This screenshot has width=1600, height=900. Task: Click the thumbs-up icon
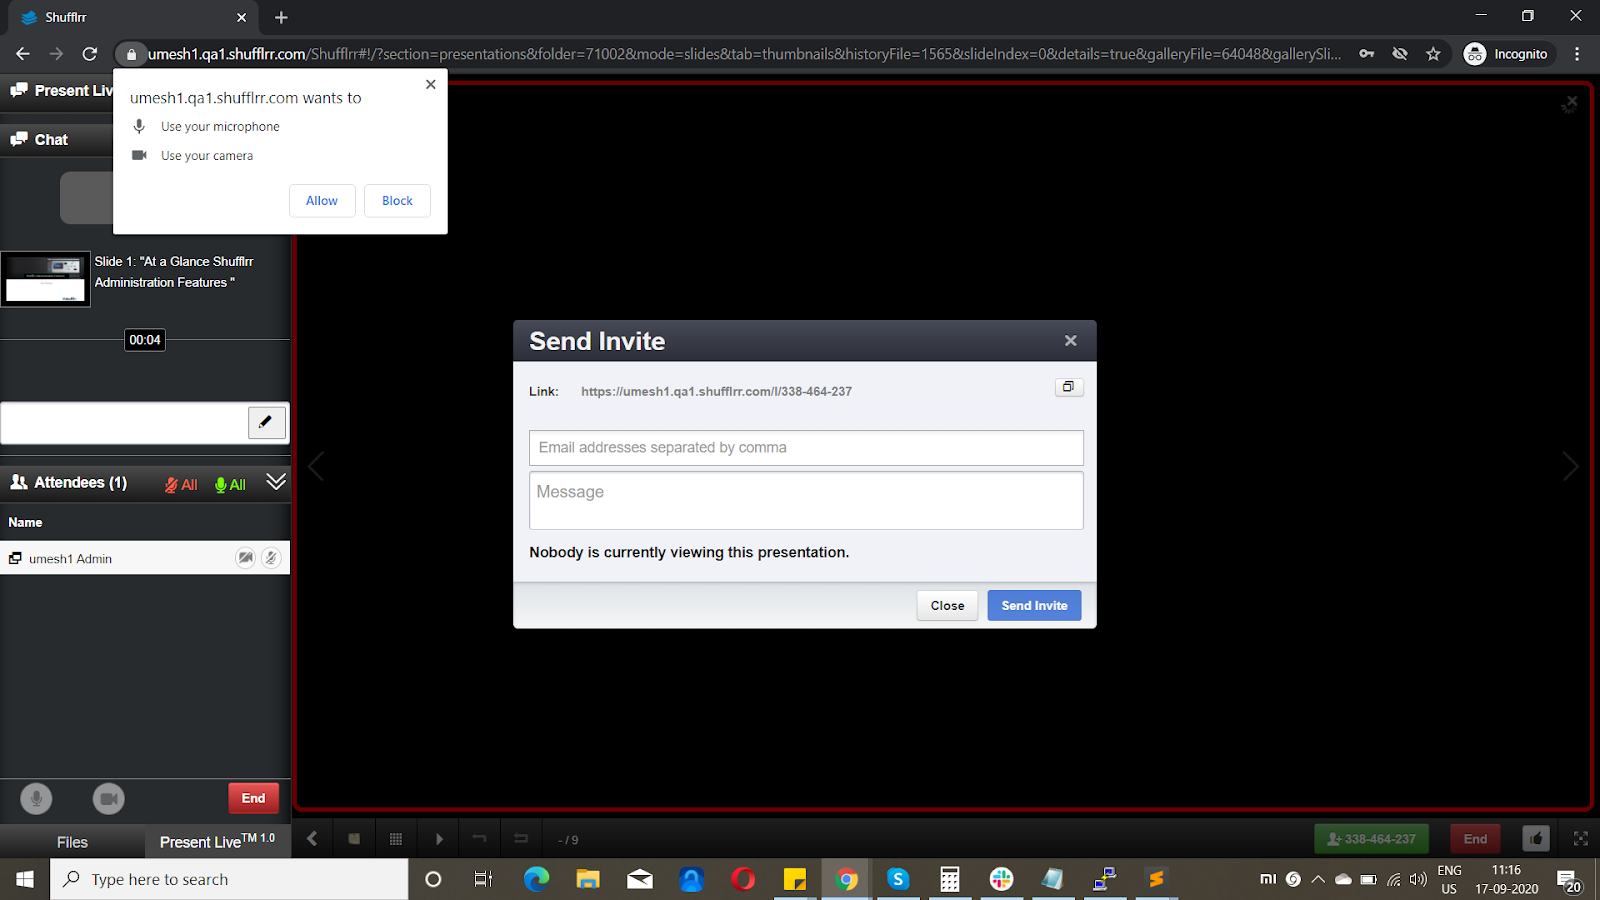tap(1536, 839)
